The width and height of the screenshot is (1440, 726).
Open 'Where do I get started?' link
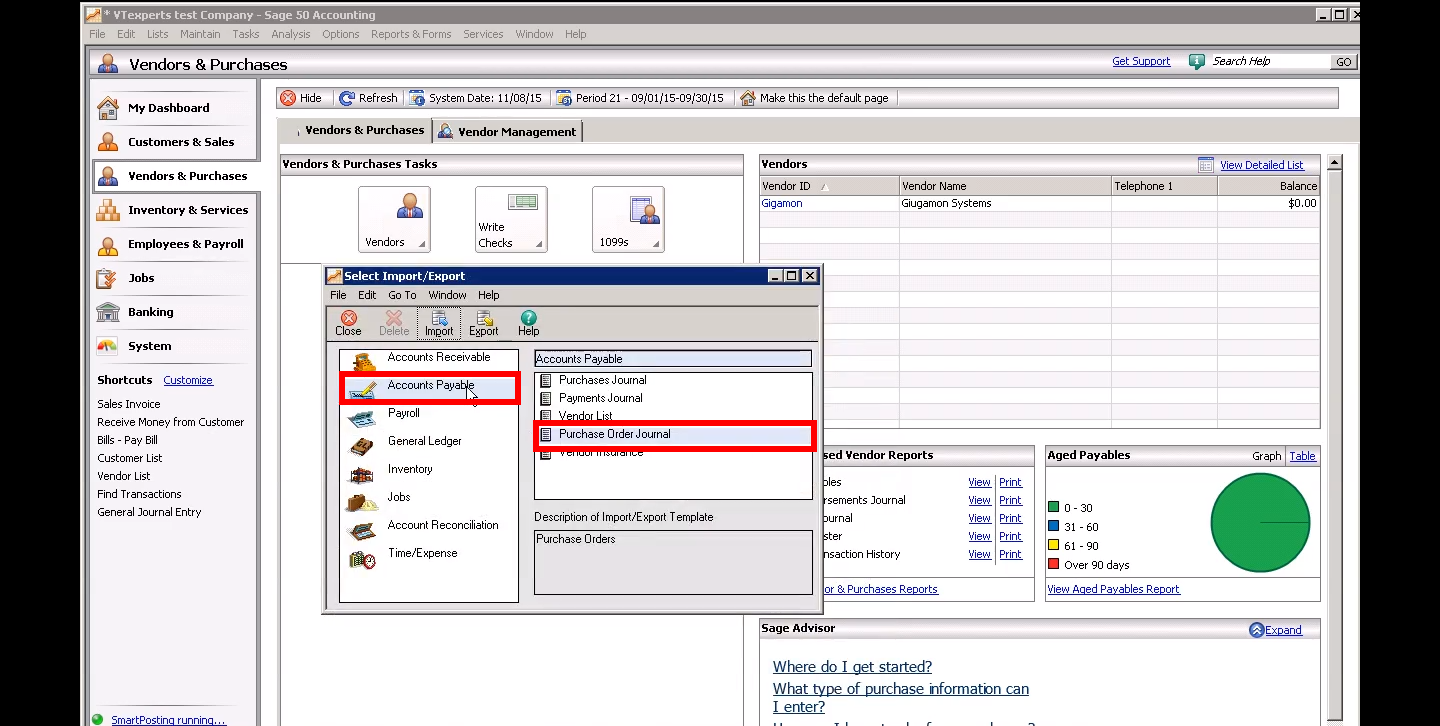(x=852, y=667)
